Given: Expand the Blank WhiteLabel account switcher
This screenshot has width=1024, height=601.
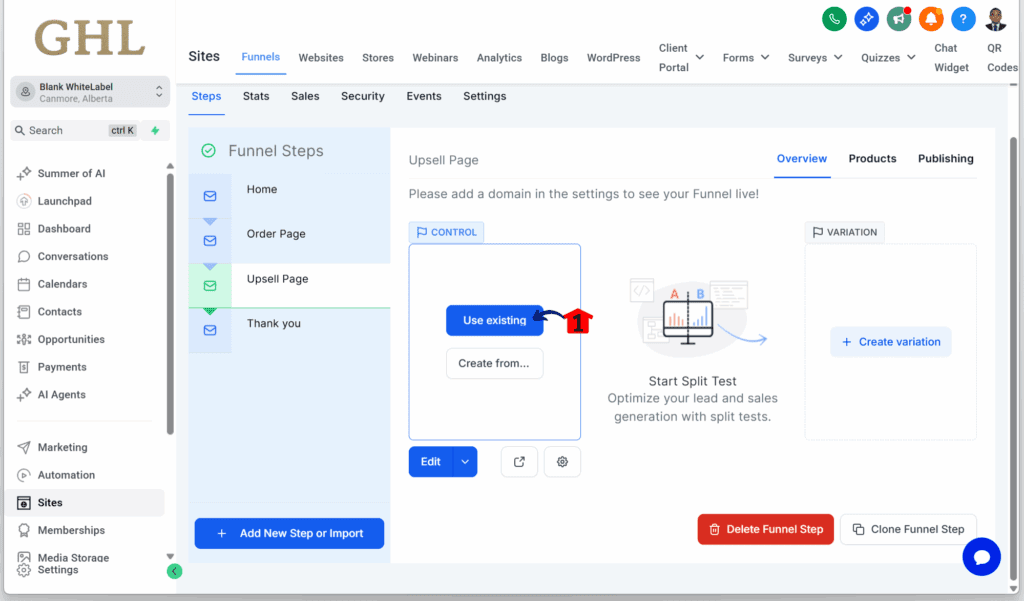Looking at the screenshot, I should click(90, 92).
